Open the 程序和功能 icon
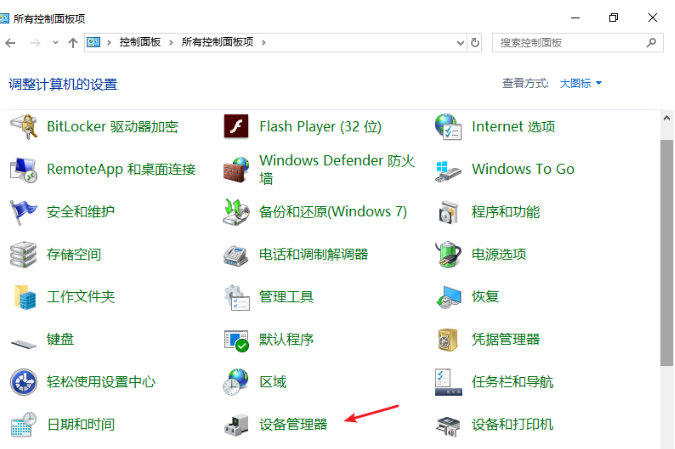Image resolution: width=675 pixels, height=449 pixels. 448,212
